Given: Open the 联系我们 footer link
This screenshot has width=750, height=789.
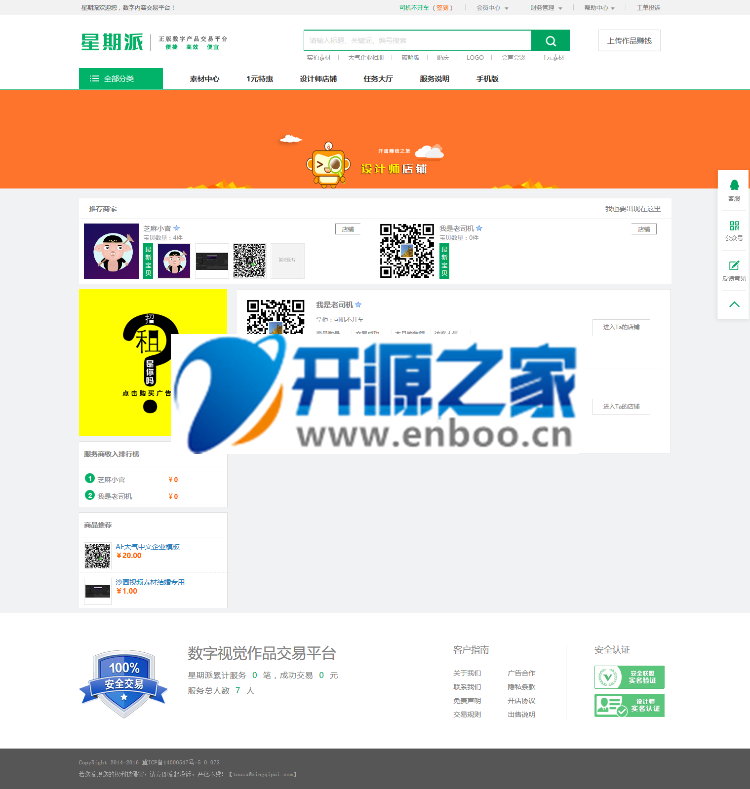Looking at the screenshot, I should coord(467,687).
